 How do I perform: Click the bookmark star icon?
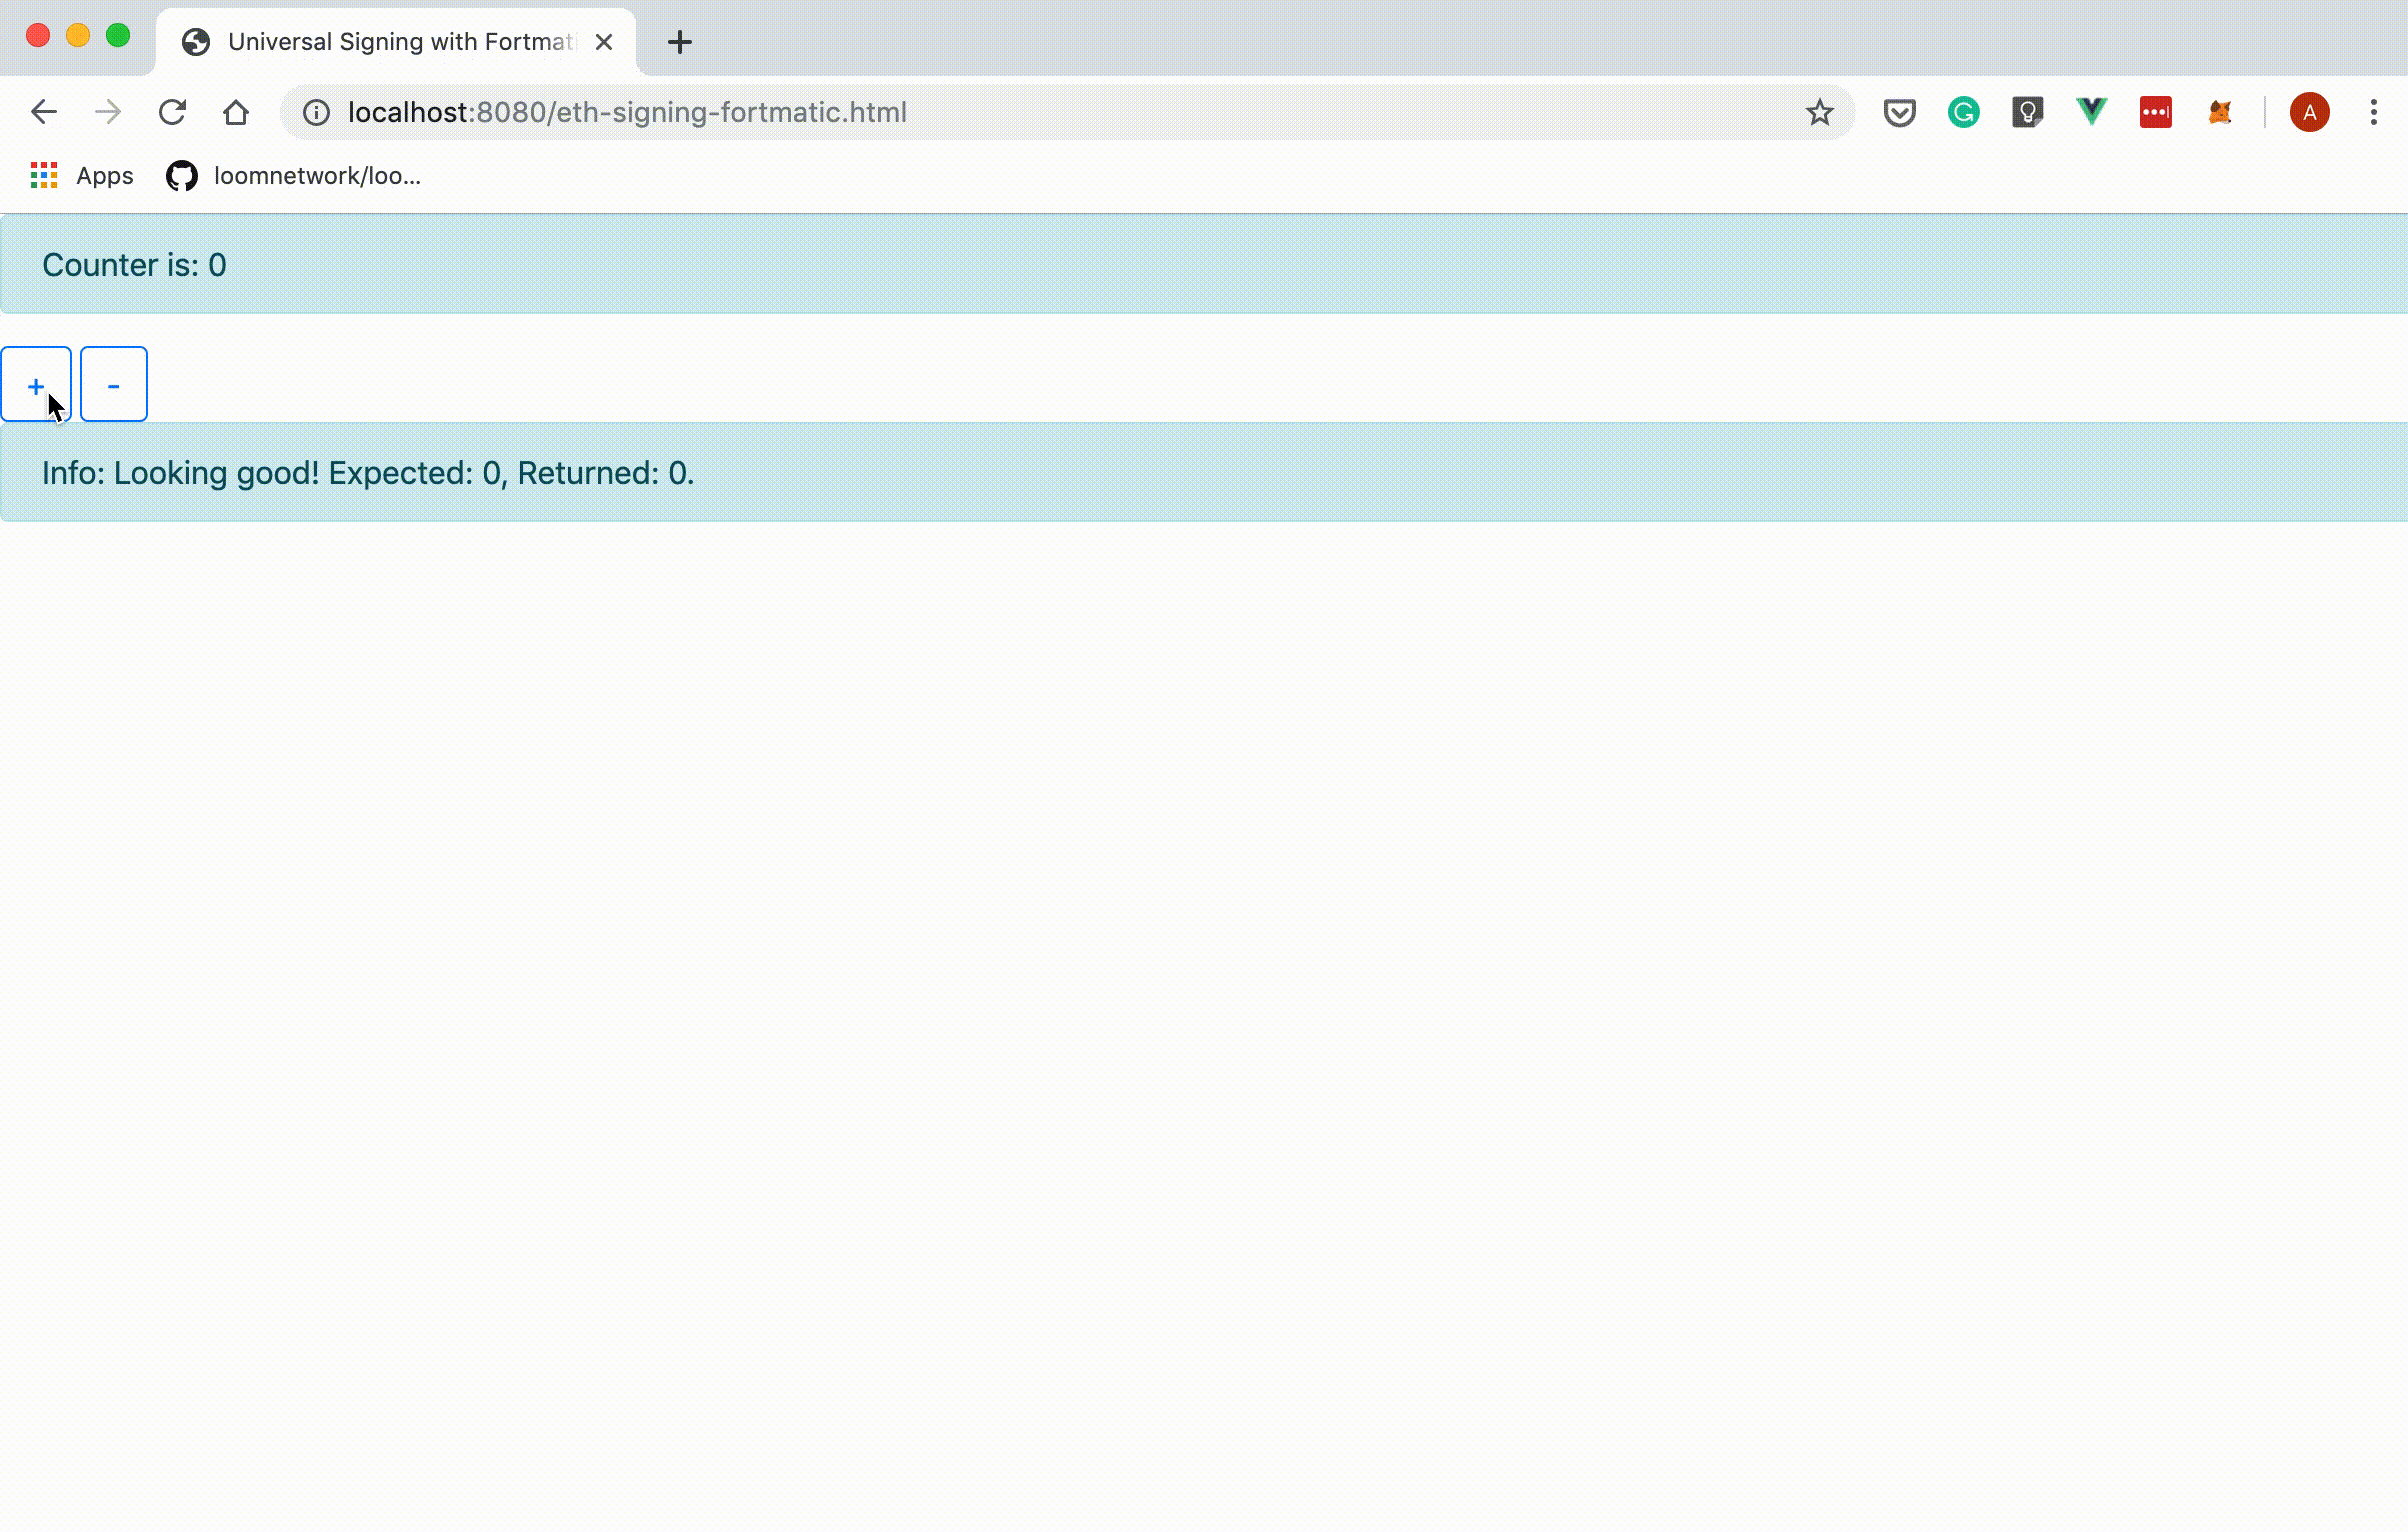coord(1820,111)
